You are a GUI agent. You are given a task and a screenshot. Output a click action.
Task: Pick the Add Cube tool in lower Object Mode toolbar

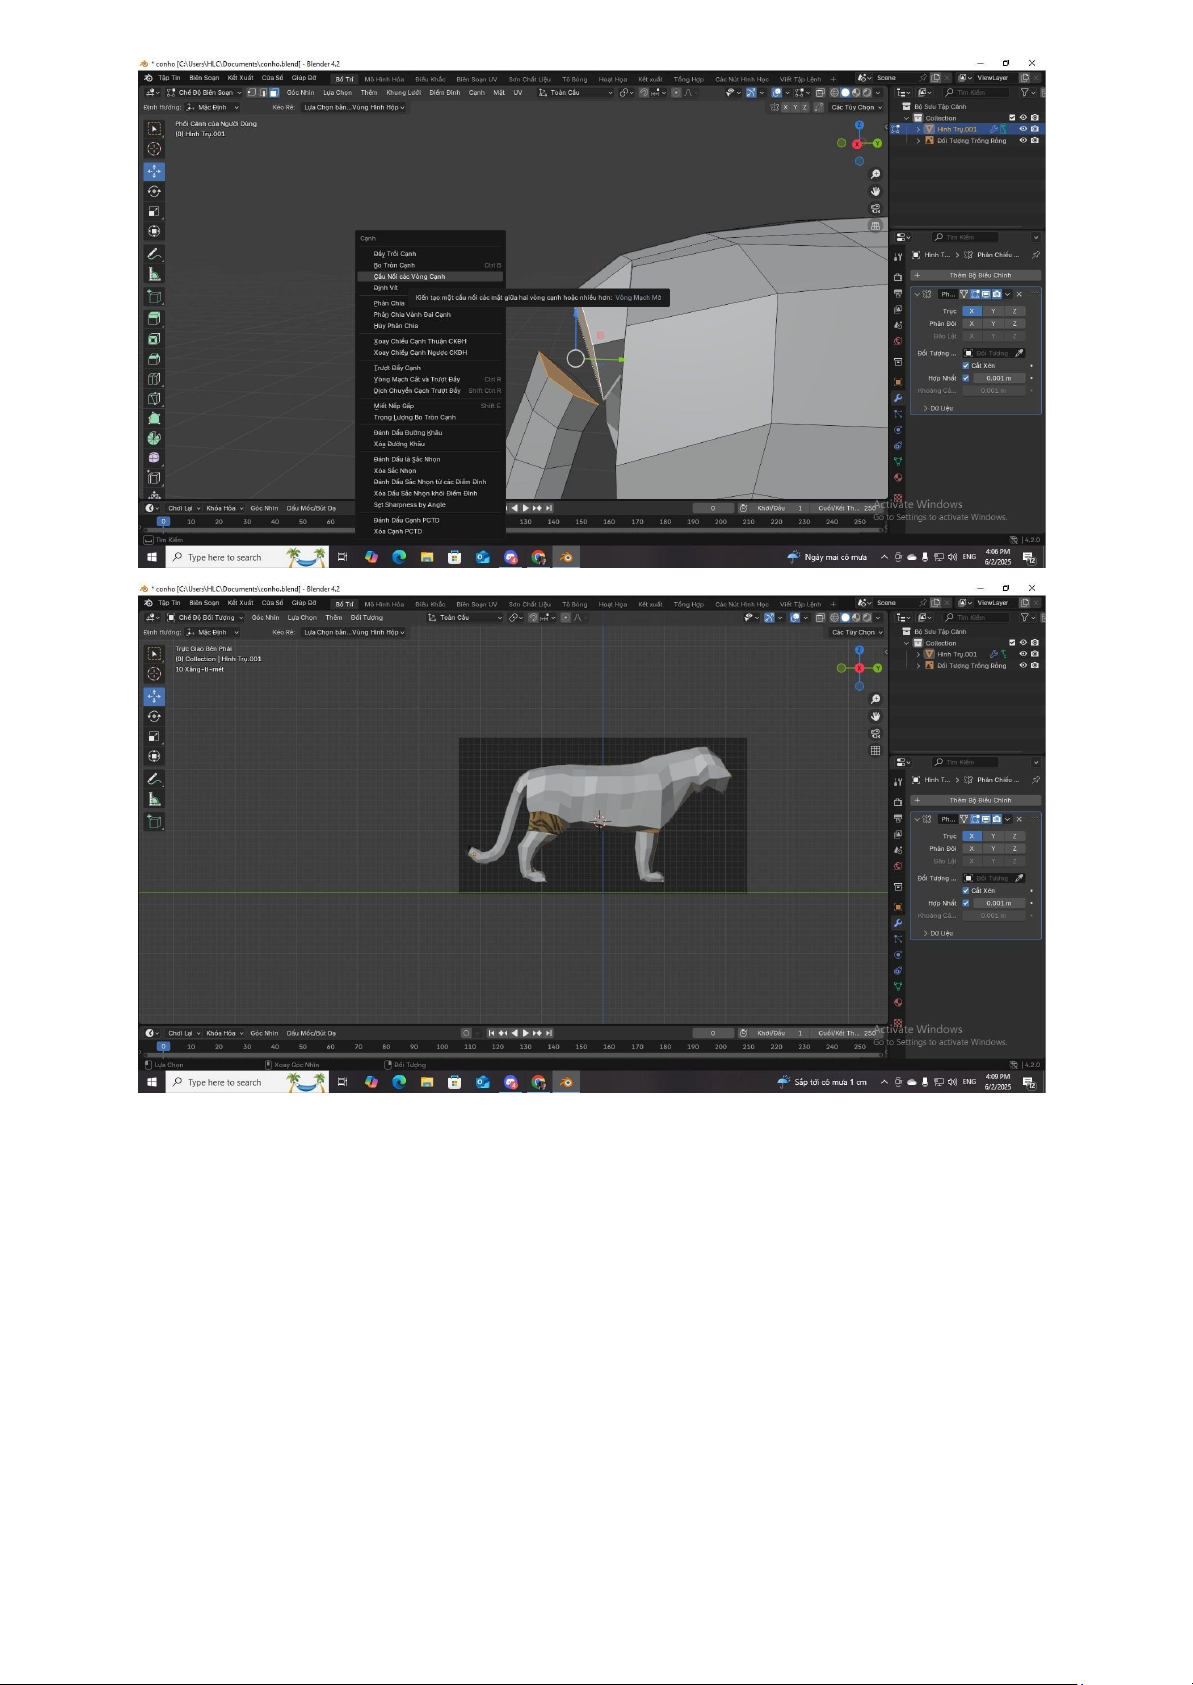tap(154, 822)
